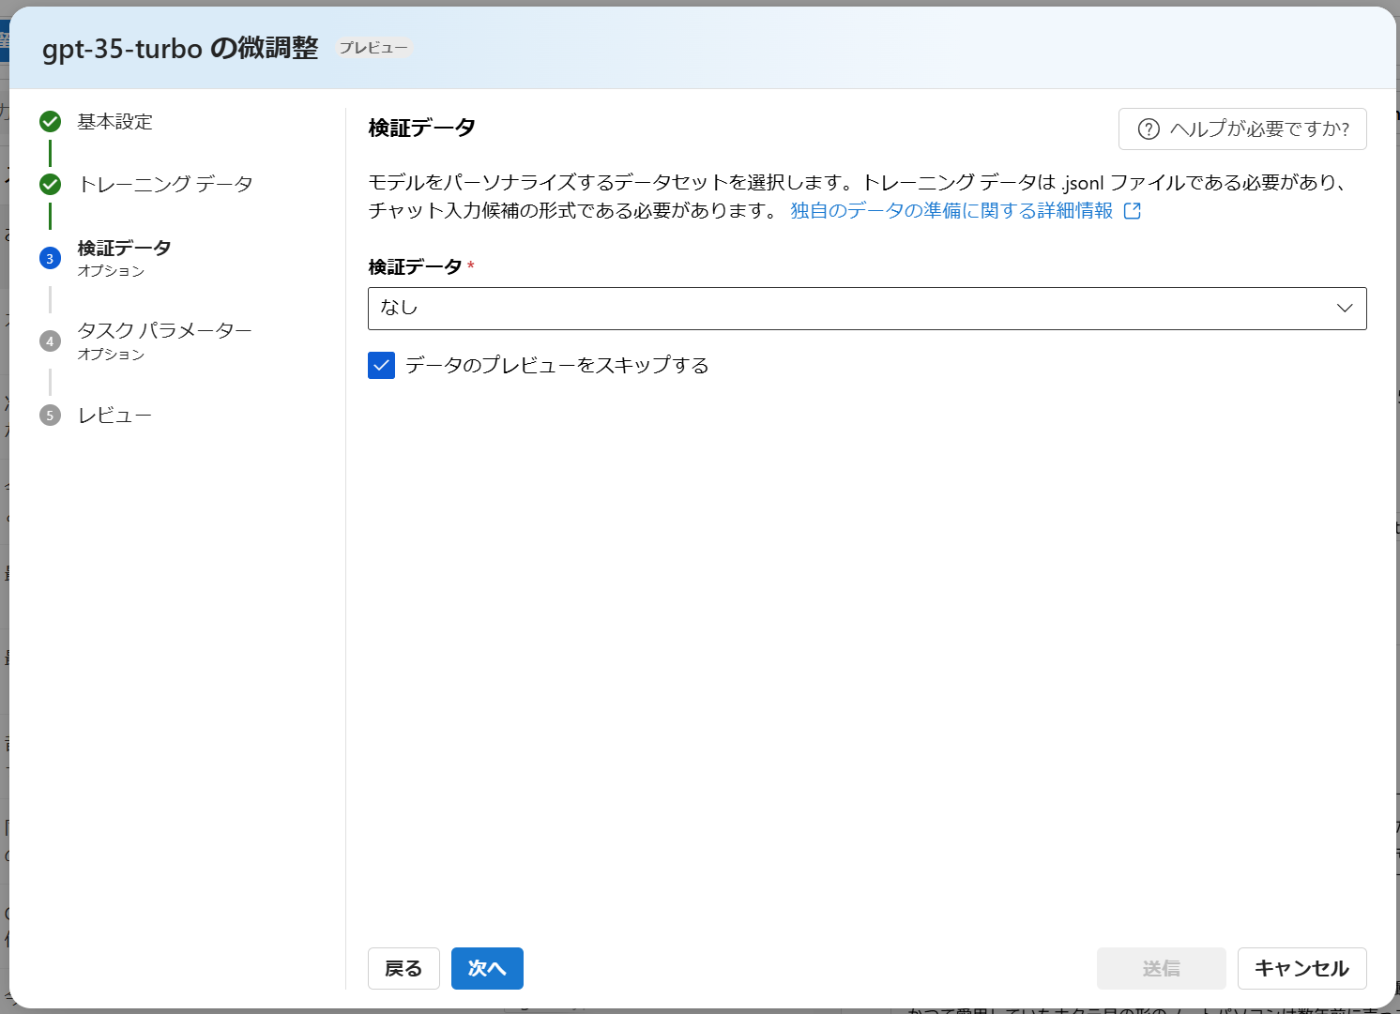Open the 検証データ dropdown showing なし
This screenshot has width=1400, height=1014.
(867, 308)
